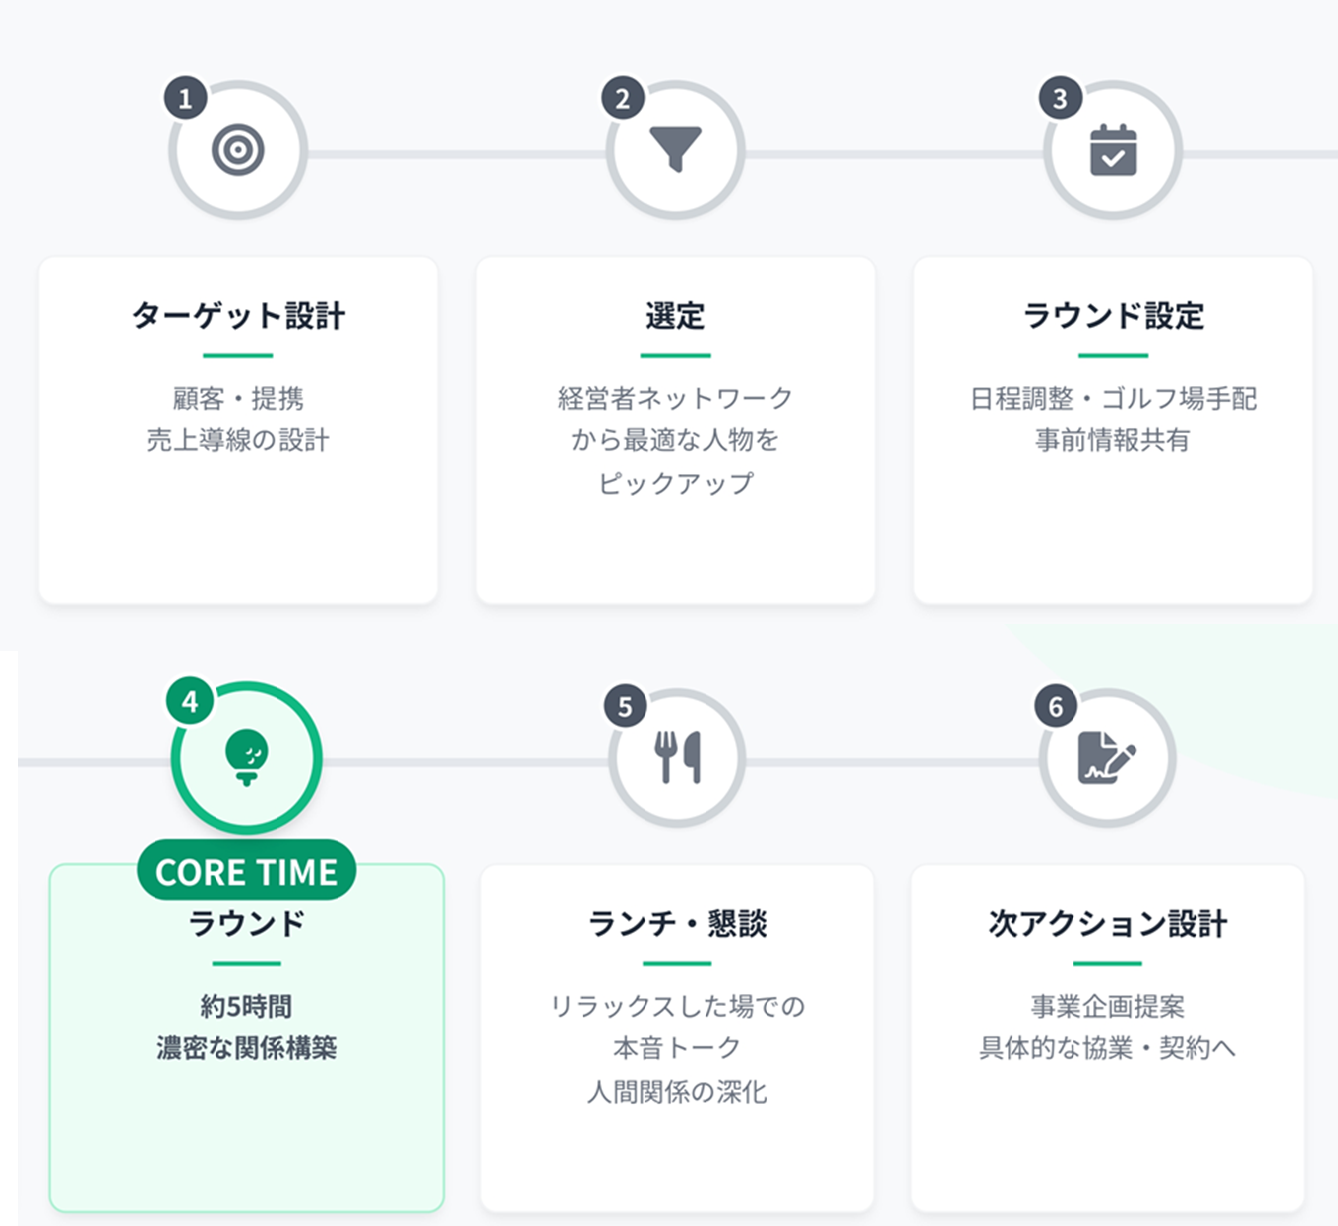Select the 選定 card heading
This screenshot has height=1226, width=1338.
click(675, 316)
